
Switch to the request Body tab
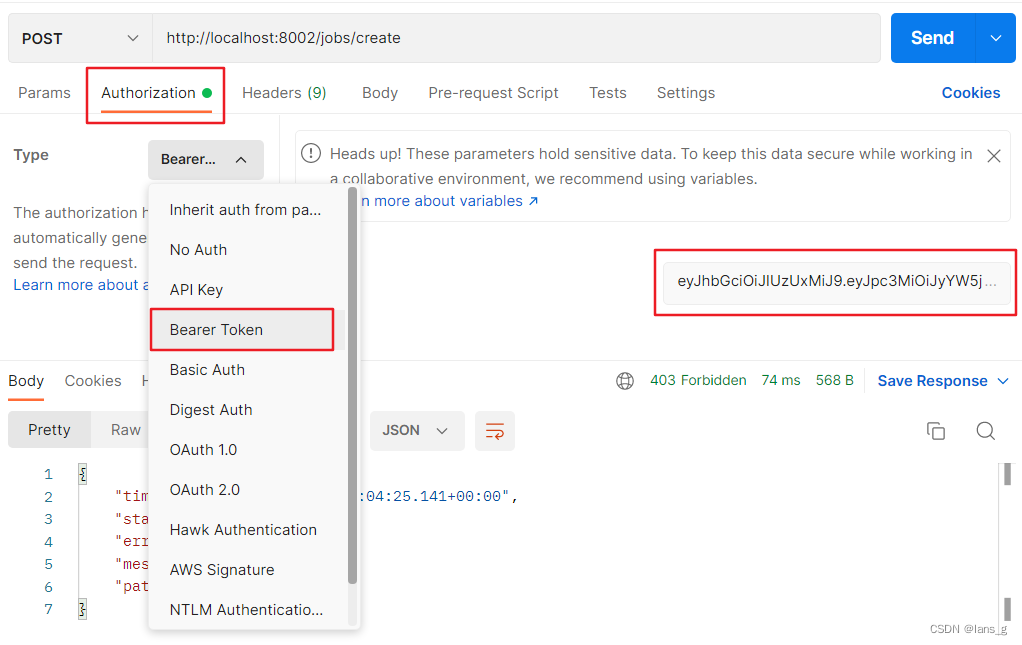[x=380, y=93]
